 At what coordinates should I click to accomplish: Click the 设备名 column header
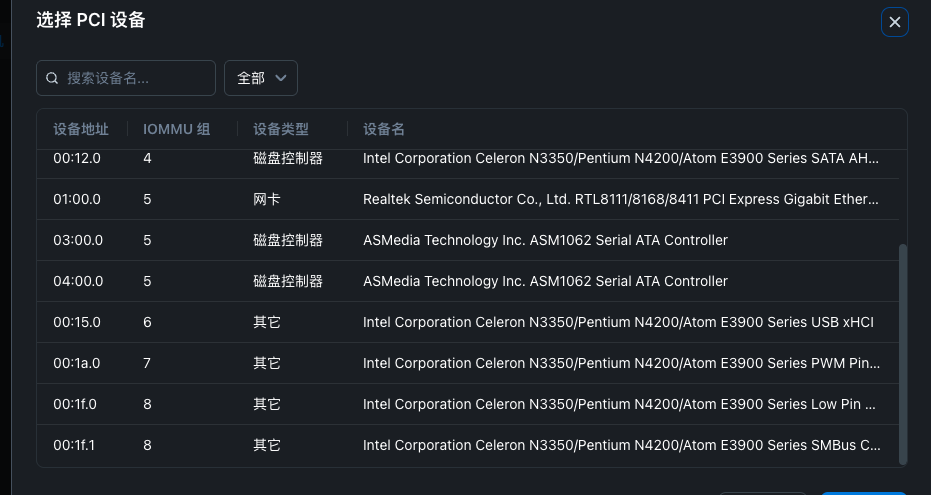point(384,129)
